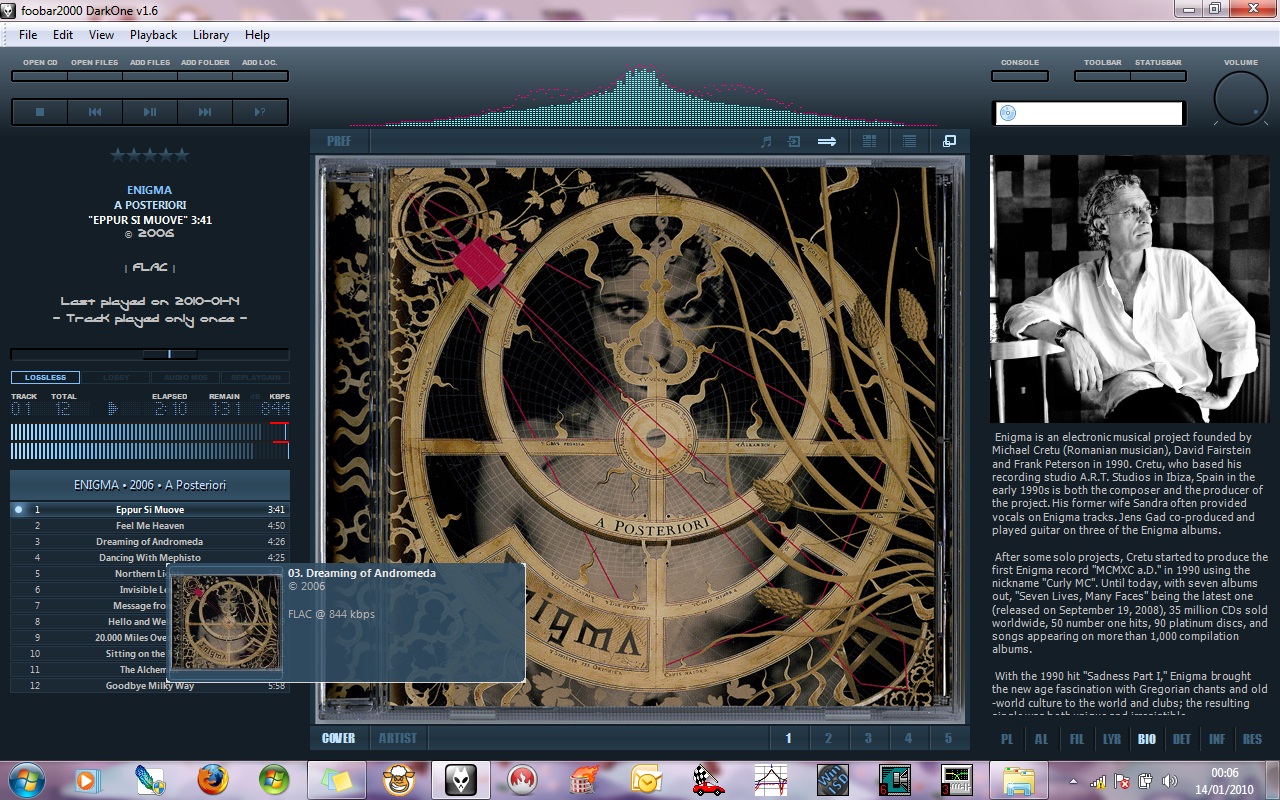1280x800 pixels.
Task: Go to the previous track
Action: coord(95,112)
